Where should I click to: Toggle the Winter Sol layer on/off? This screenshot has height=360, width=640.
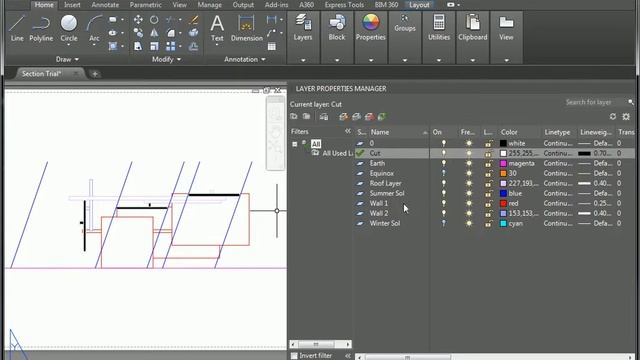point(444,224)
